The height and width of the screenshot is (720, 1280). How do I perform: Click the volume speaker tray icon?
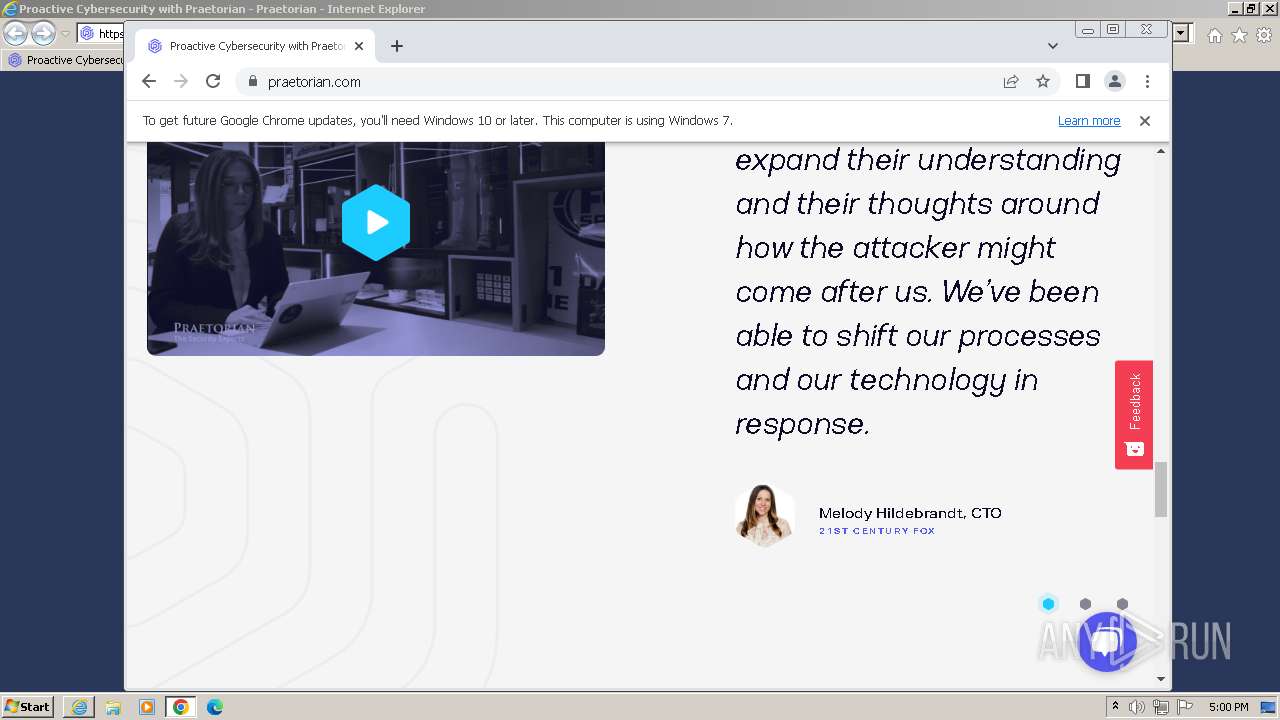tap(1137, 707)
